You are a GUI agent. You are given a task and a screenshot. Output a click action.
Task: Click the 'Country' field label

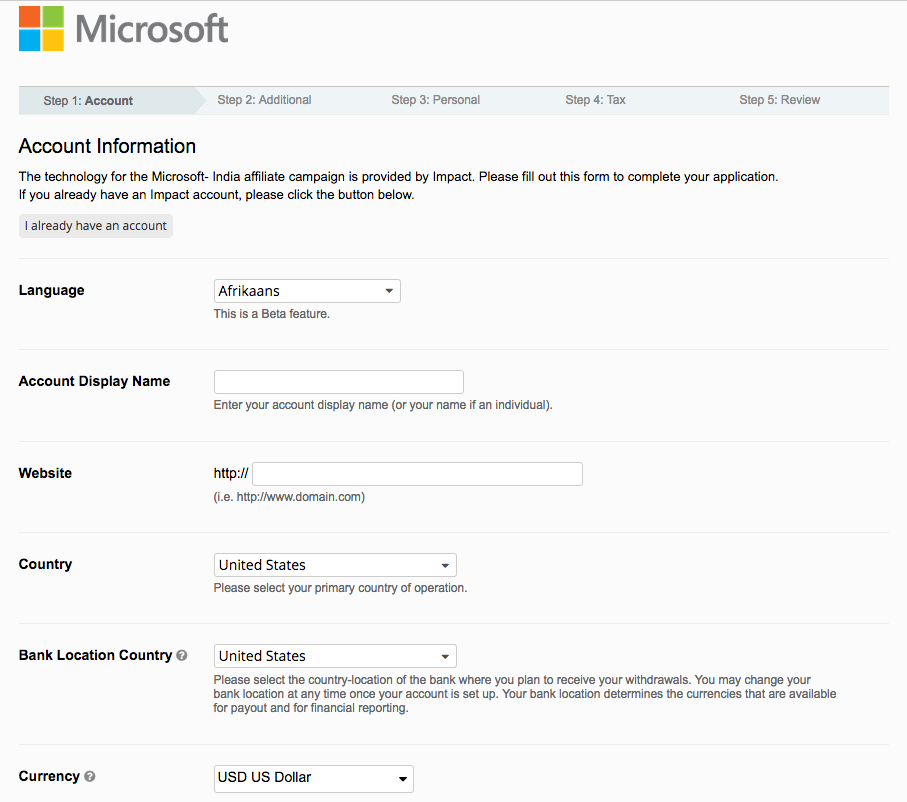tap(45, 564)
